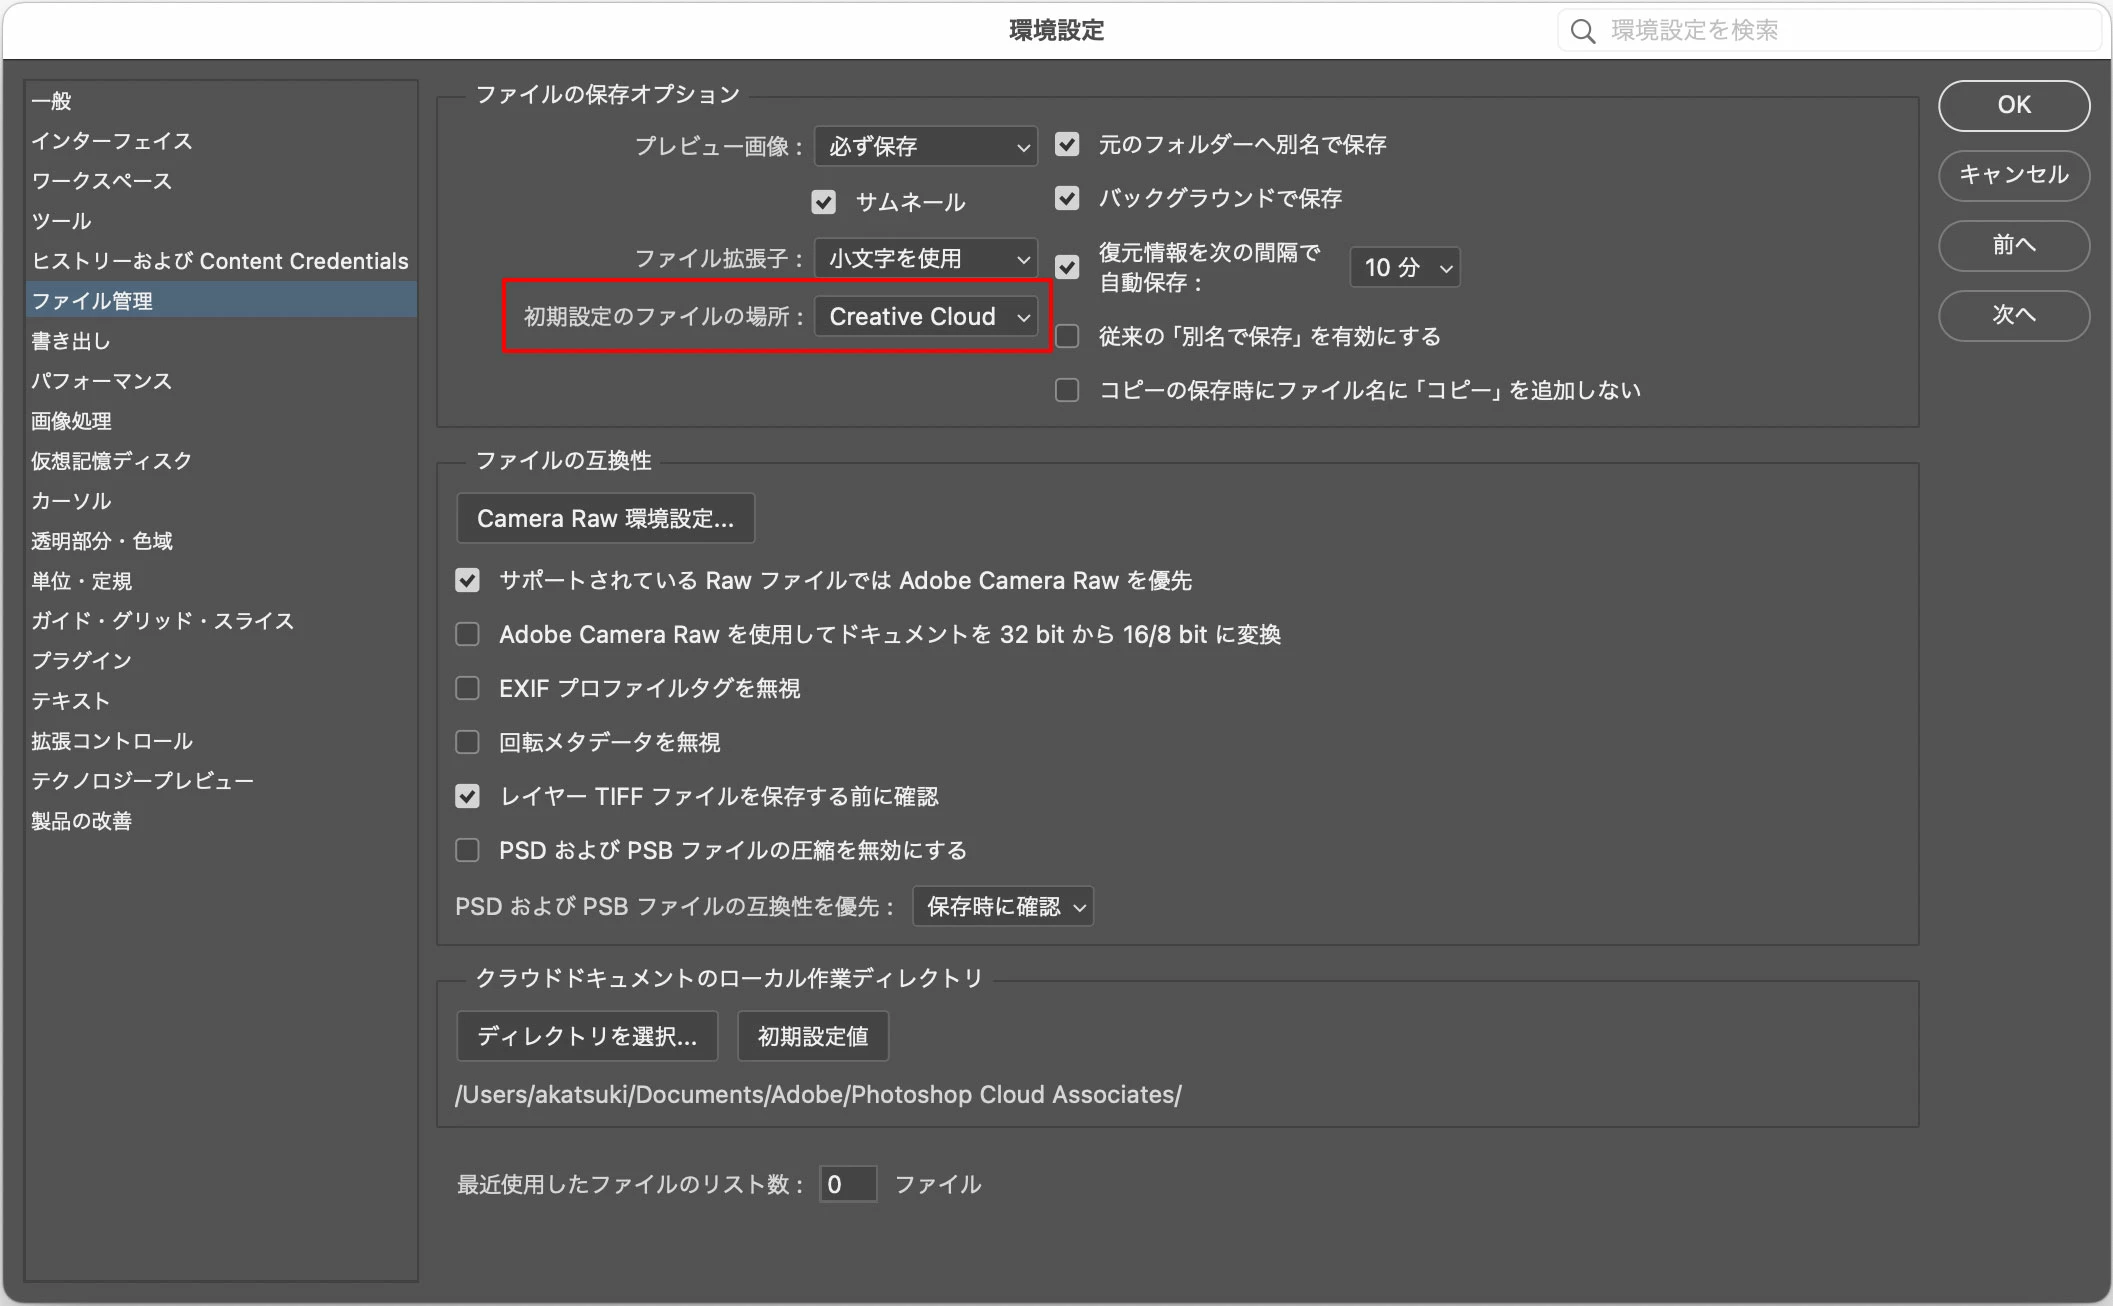
Task: Select パフォーマンス in the sidebar
Action: tap(101, 381)
